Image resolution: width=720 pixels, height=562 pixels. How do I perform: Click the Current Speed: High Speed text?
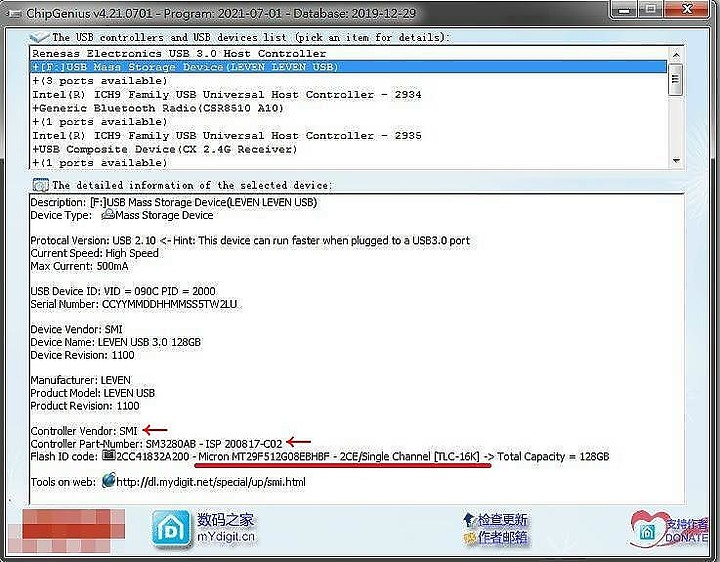pos(95,253)
